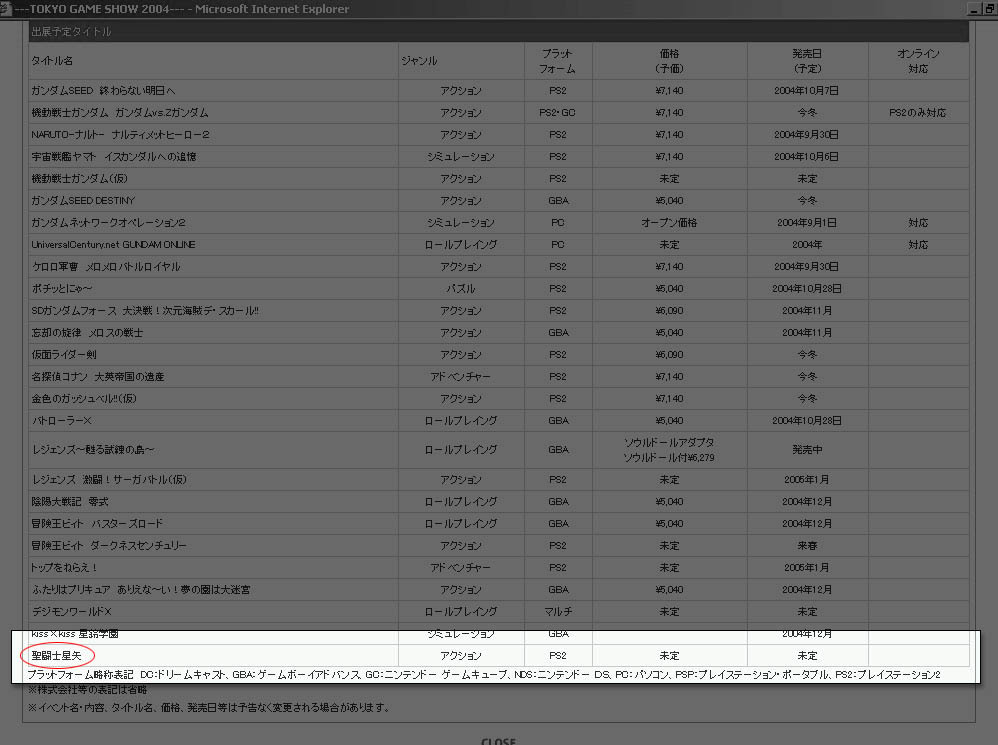
Task: Select the release date '2004年10月7日'
Action: [x=806, y=90]
